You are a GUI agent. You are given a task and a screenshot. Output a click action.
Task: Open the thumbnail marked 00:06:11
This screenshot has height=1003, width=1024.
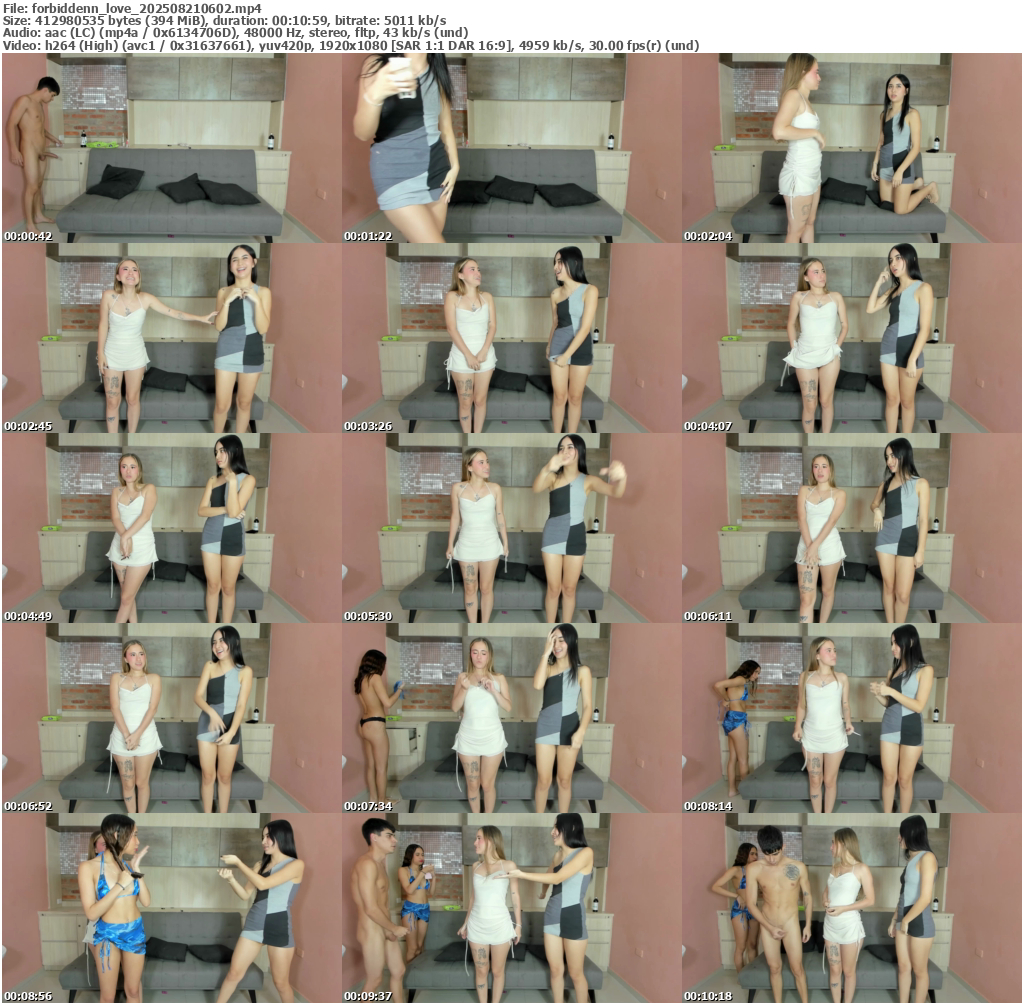[x=851, y=528]
